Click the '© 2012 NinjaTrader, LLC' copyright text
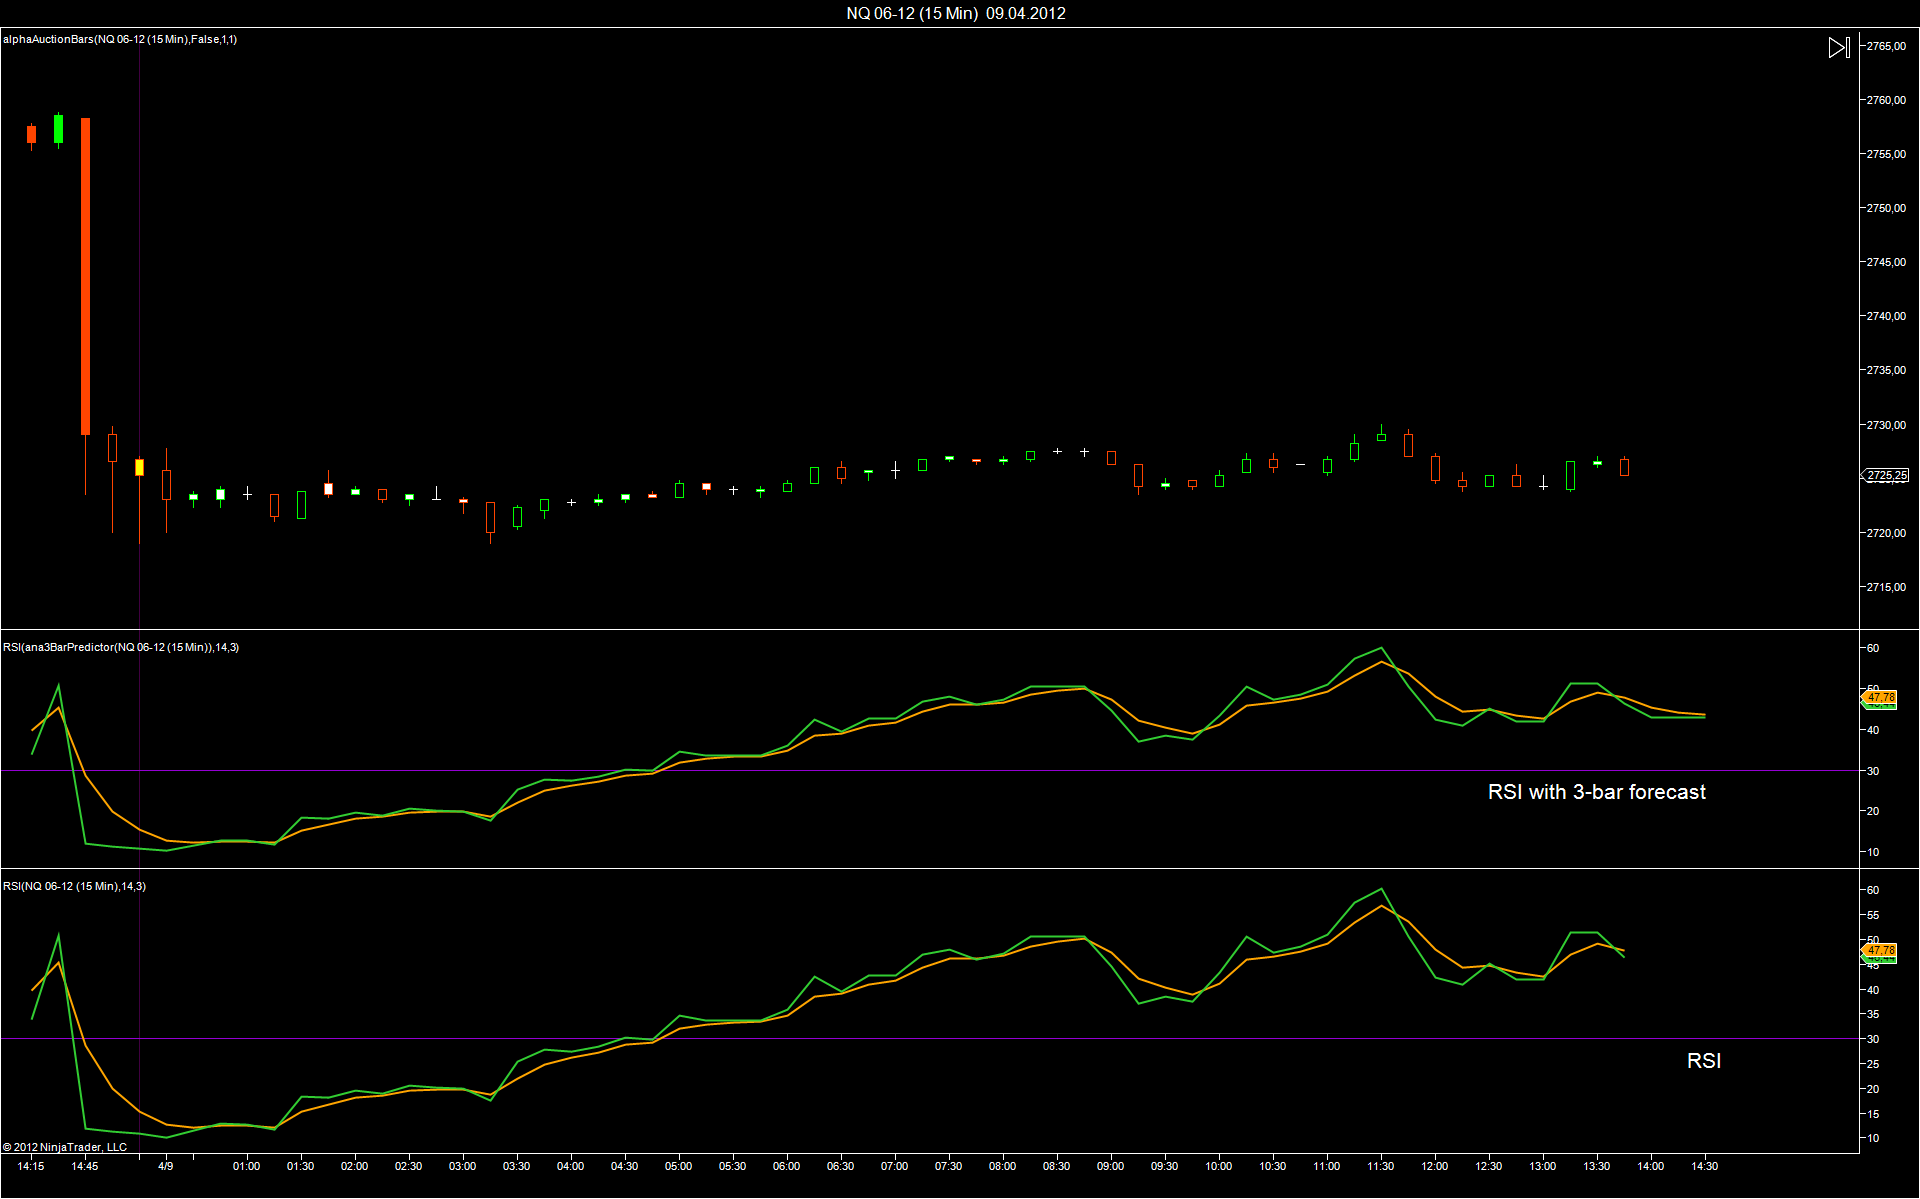Image resolution: width=1920 pixels, height=1199 pixels. [x=65, y=1147]
